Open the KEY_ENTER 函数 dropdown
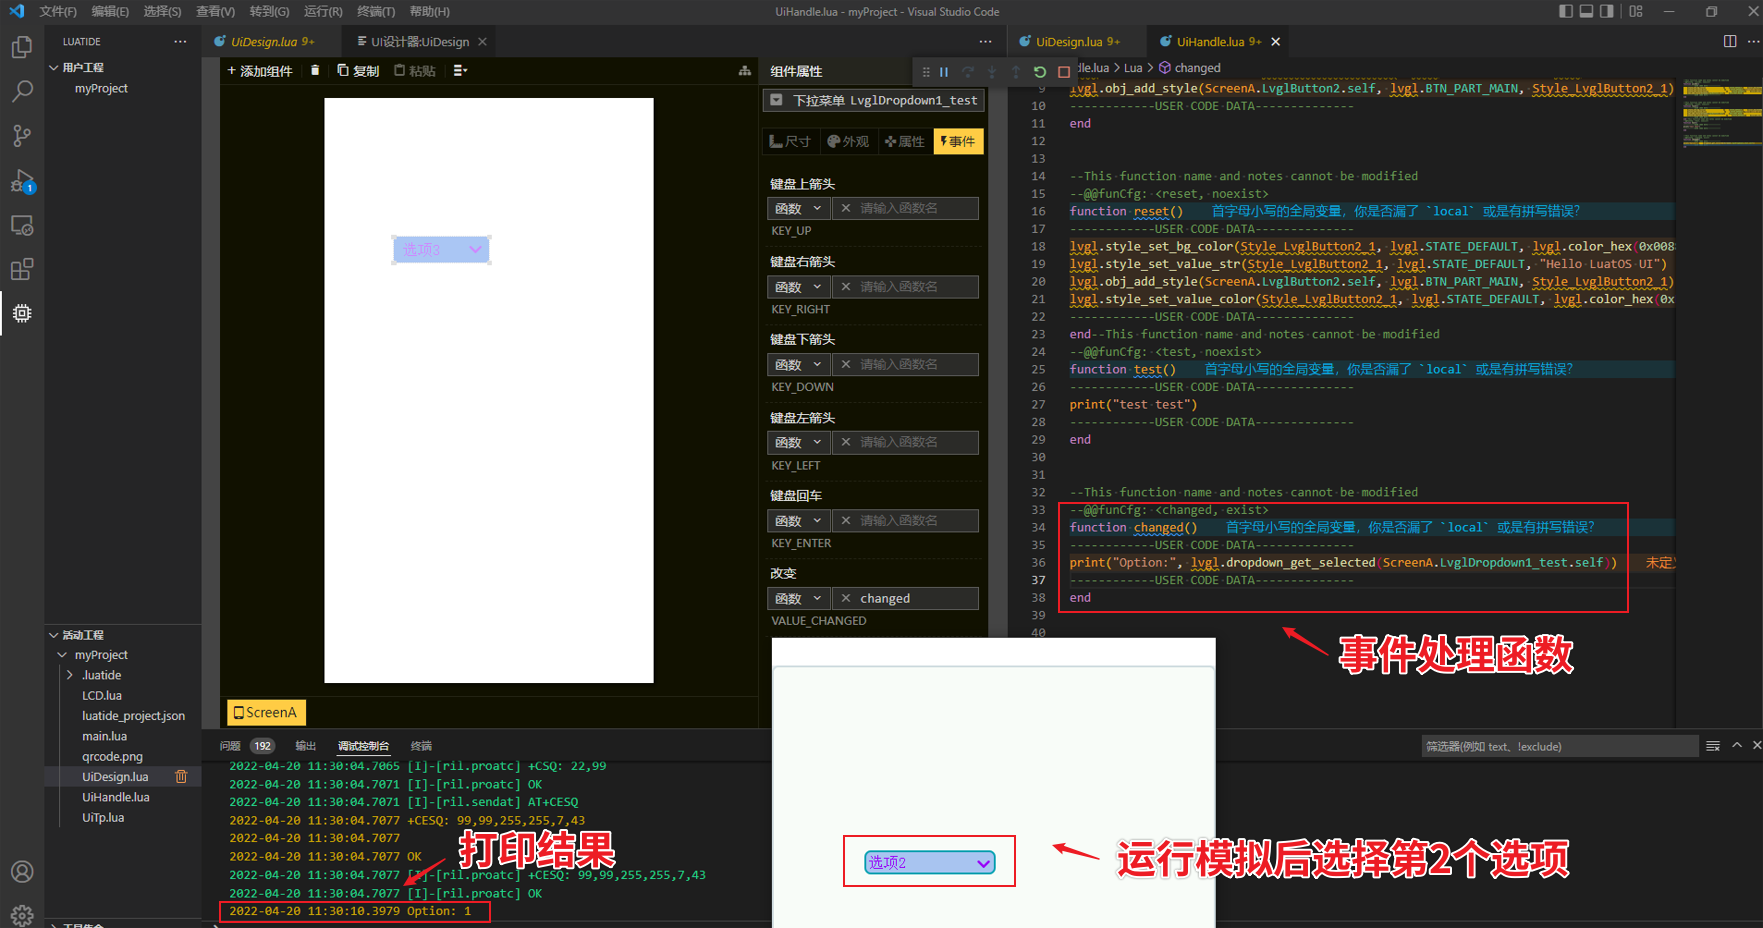Viewport: 1763px width, 928px height. click(x=798, y=520)
